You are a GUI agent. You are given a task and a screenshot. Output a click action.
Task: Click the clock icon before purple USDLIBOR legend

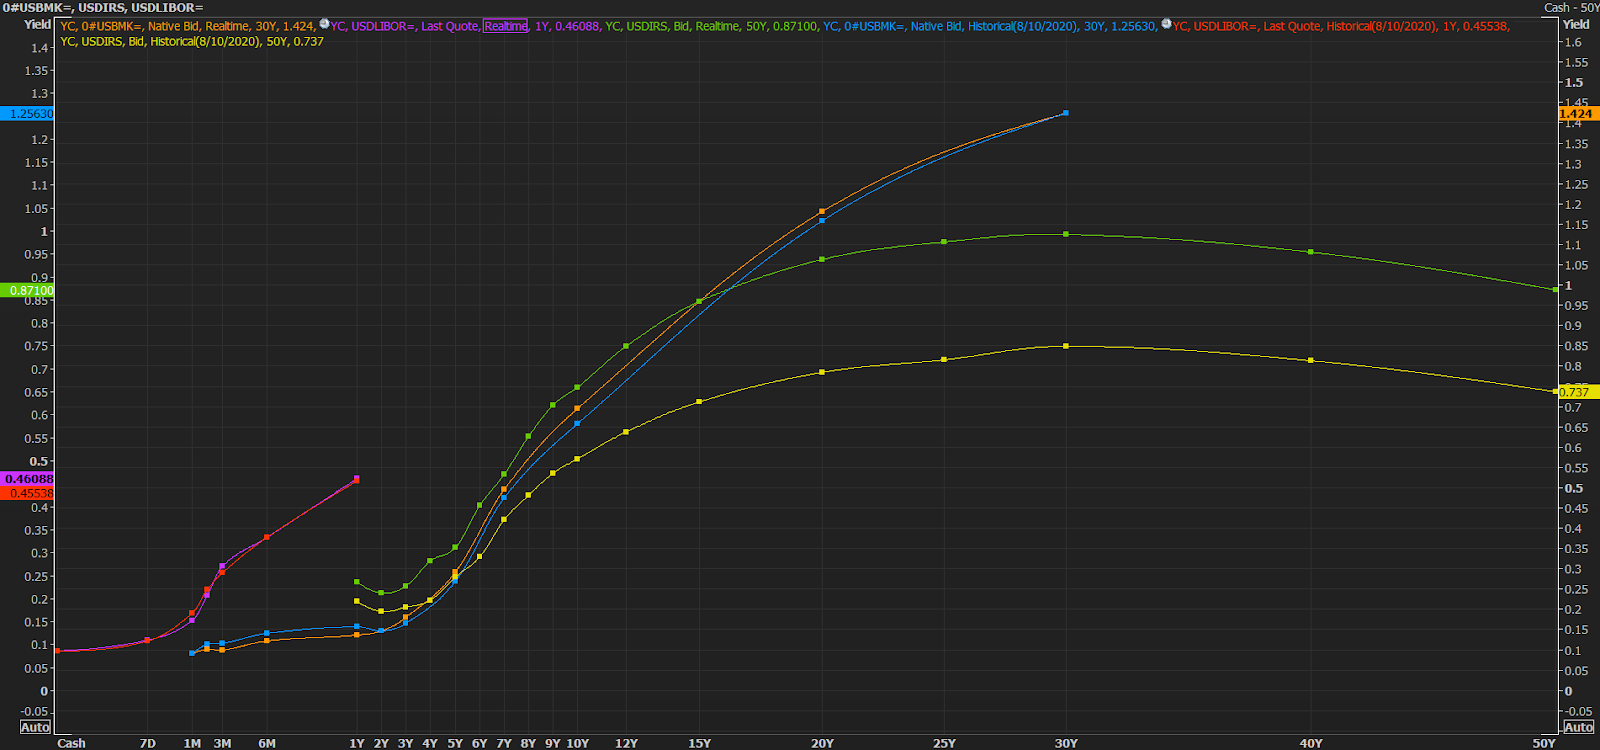click(324, 24)
